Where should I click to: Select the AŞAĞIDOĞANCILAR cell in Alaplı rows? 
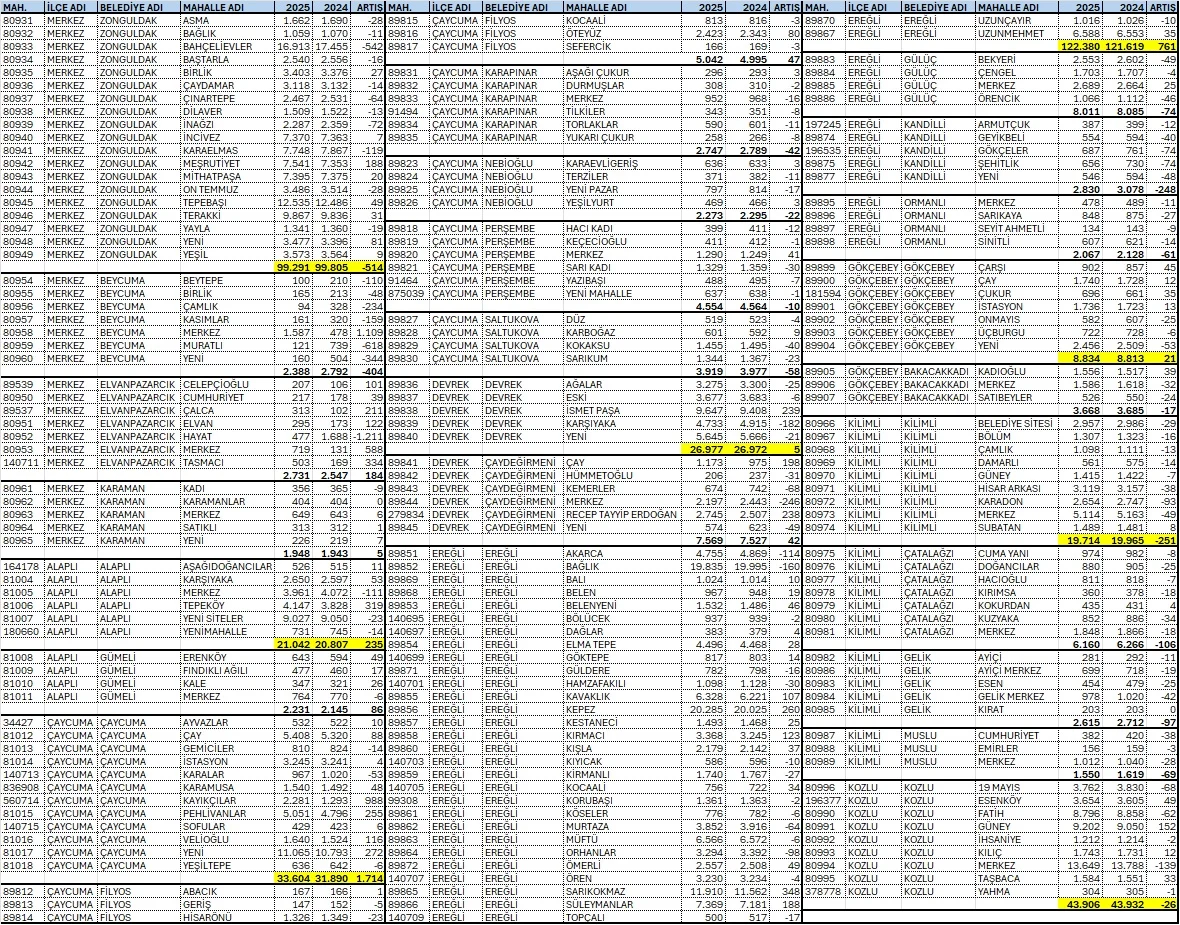click(227, 565)
